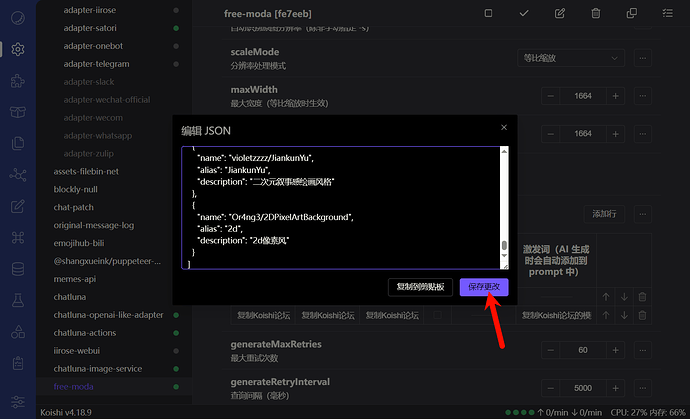The height and width of the screenshot is (419, 690).
Task: Click the save changes button in JSON dialog
Action: 487,287
